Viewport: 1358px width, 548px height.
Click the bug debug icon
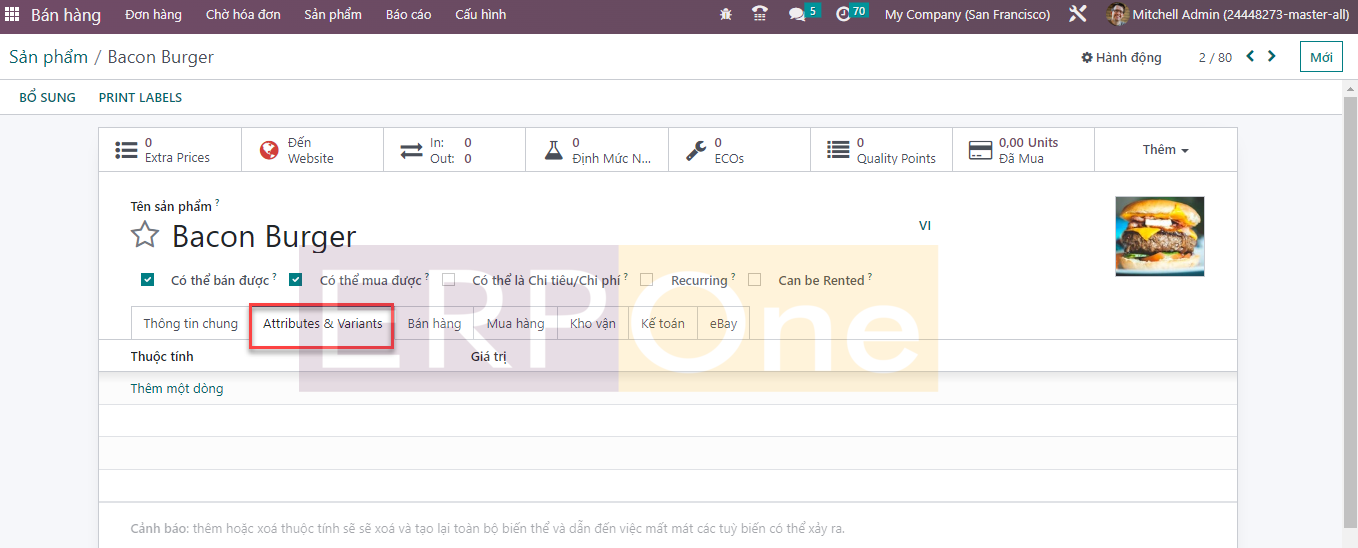pyautogui.click(x=726, y=15)
